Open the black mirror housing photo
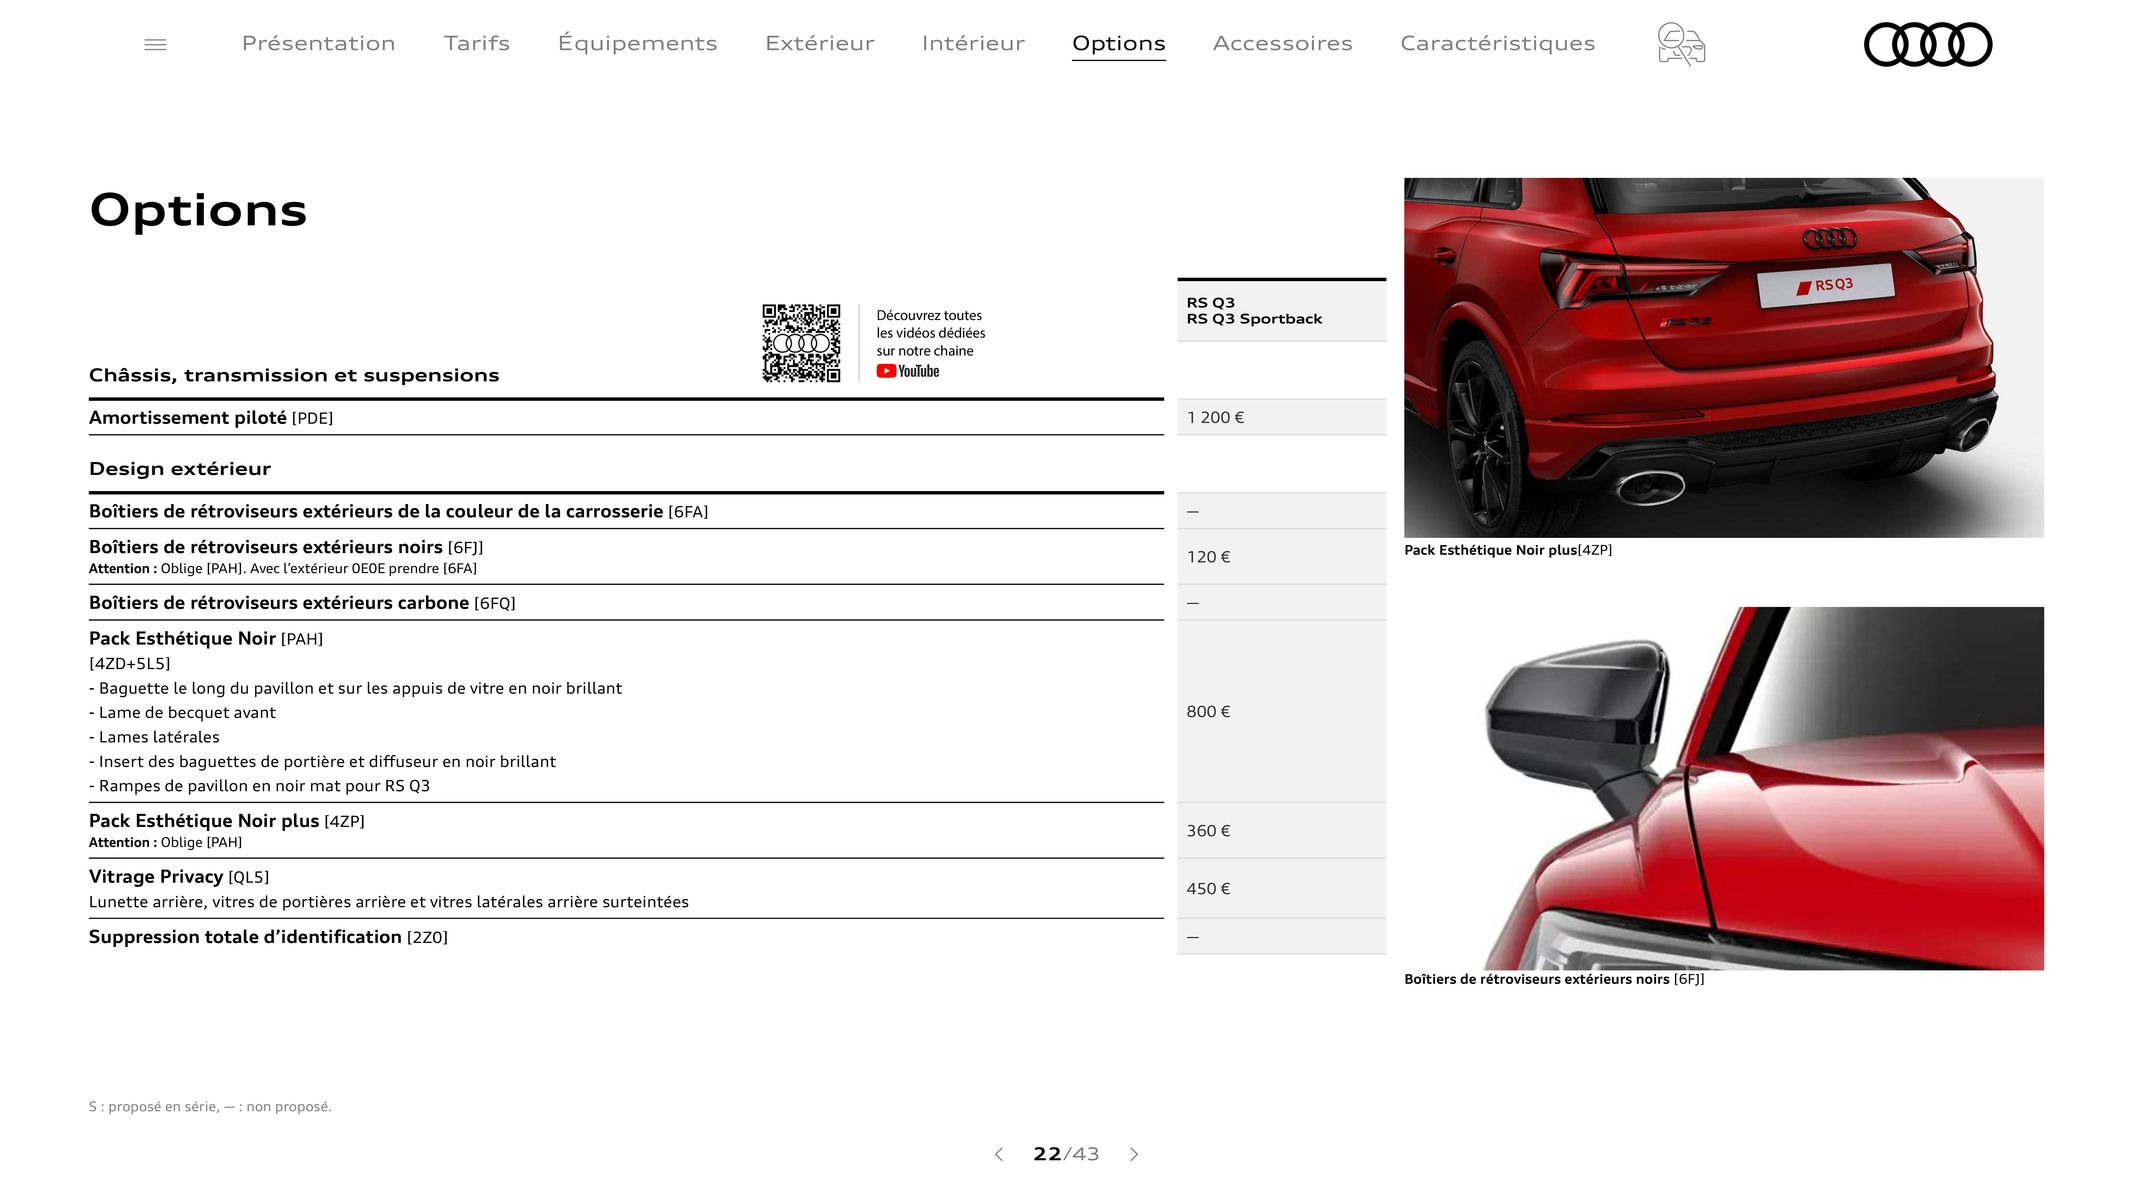Screen dimensions: 2133x1200 pyautogui.click(x=1723, y=788)
